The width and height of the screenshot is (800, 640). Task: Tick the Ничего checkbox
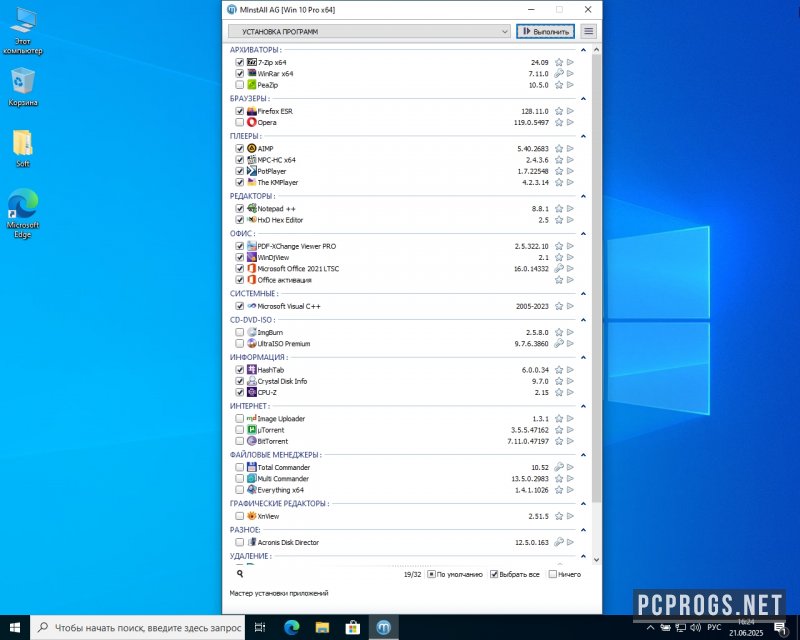[553, 574]
